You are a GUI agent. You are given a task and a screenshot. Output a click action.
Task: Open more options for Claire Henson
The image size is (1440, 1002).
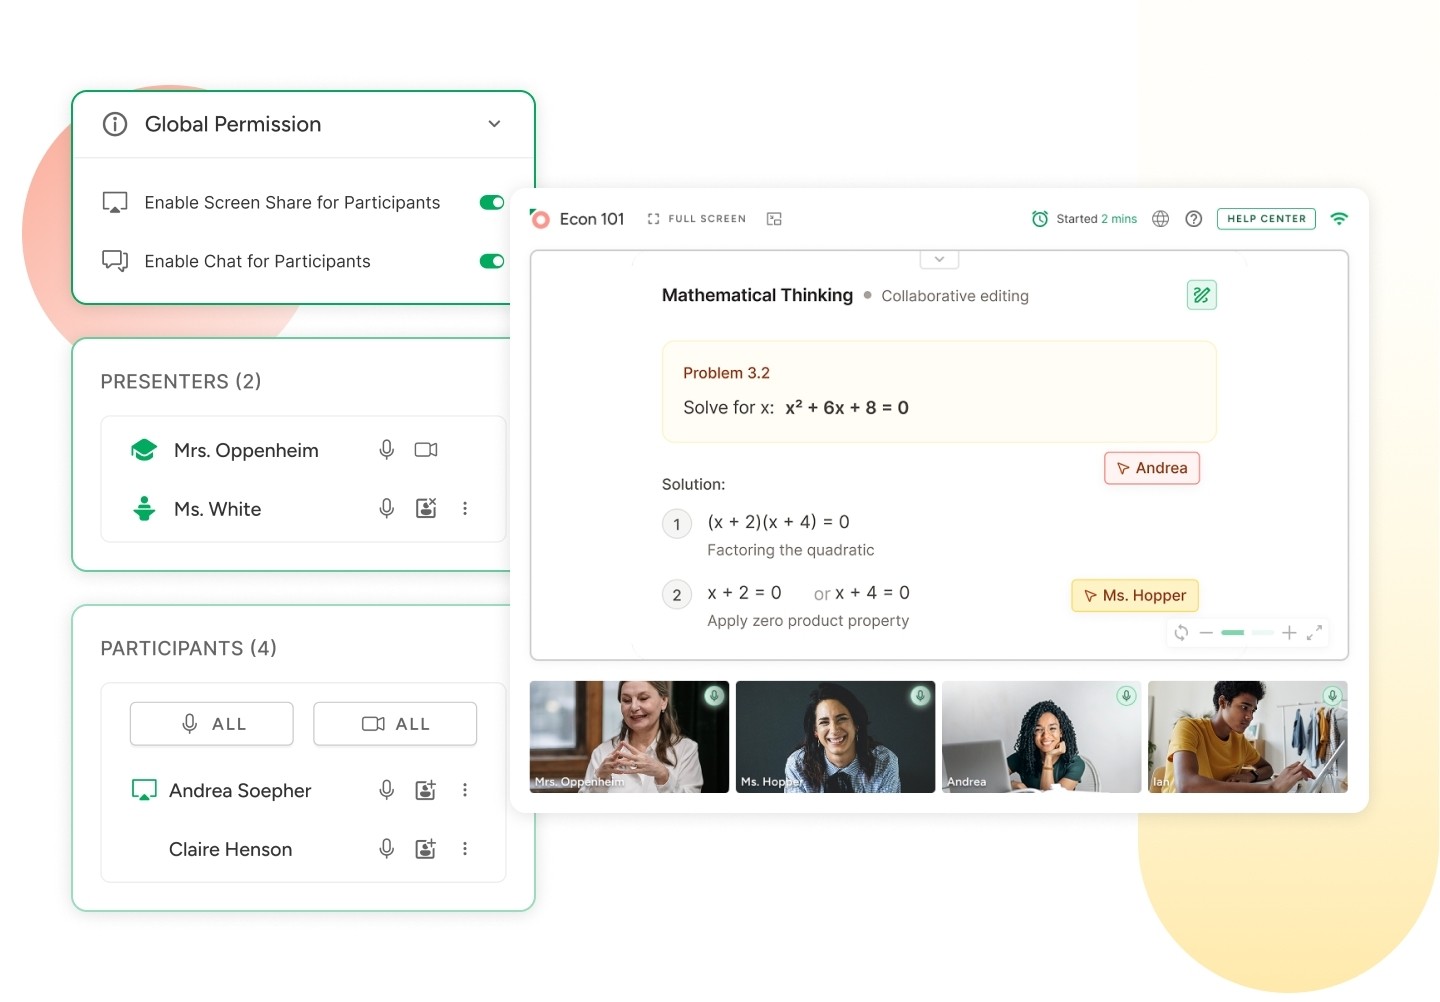point(465,849)
